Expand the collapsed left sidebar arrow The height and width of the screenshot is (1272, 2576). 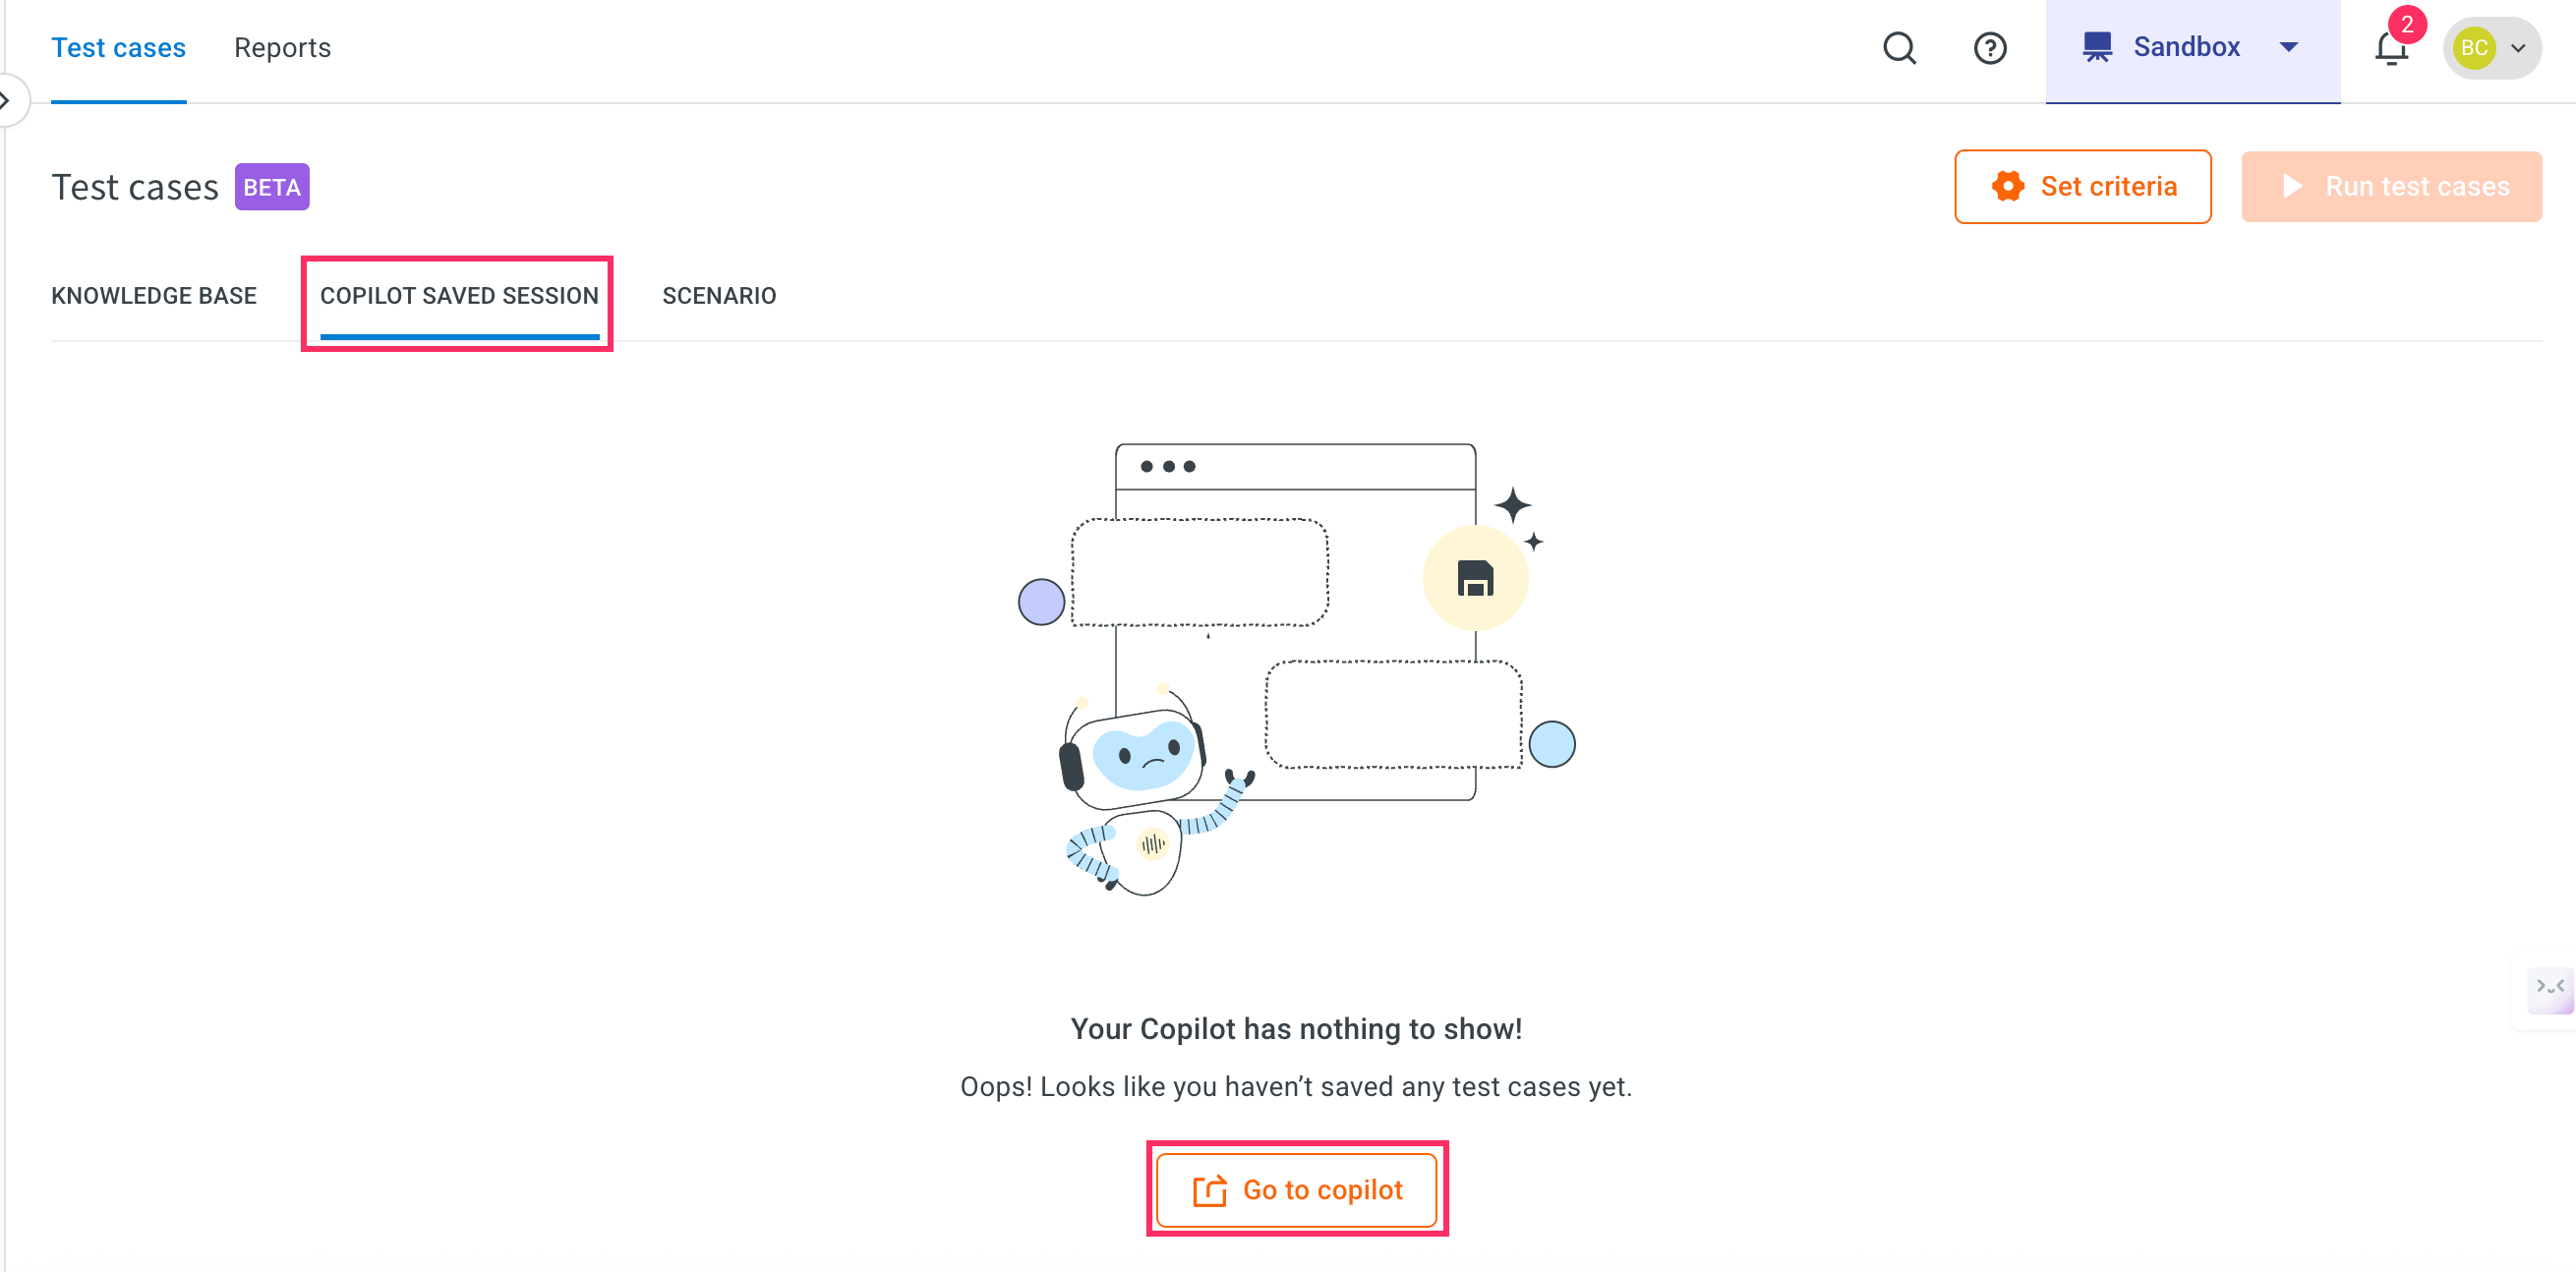pos(7,100)
